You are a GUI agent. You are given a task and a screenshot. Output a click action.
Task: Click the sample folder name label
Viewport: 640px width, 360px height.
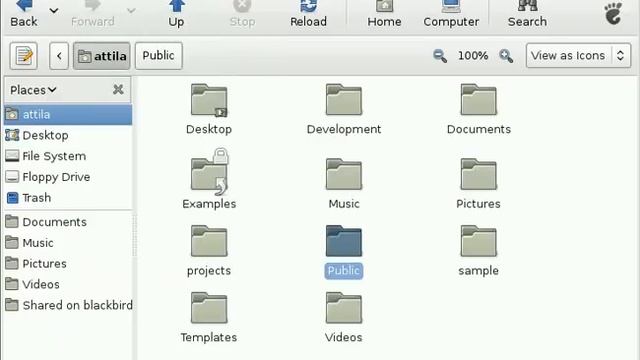[478, 271]
